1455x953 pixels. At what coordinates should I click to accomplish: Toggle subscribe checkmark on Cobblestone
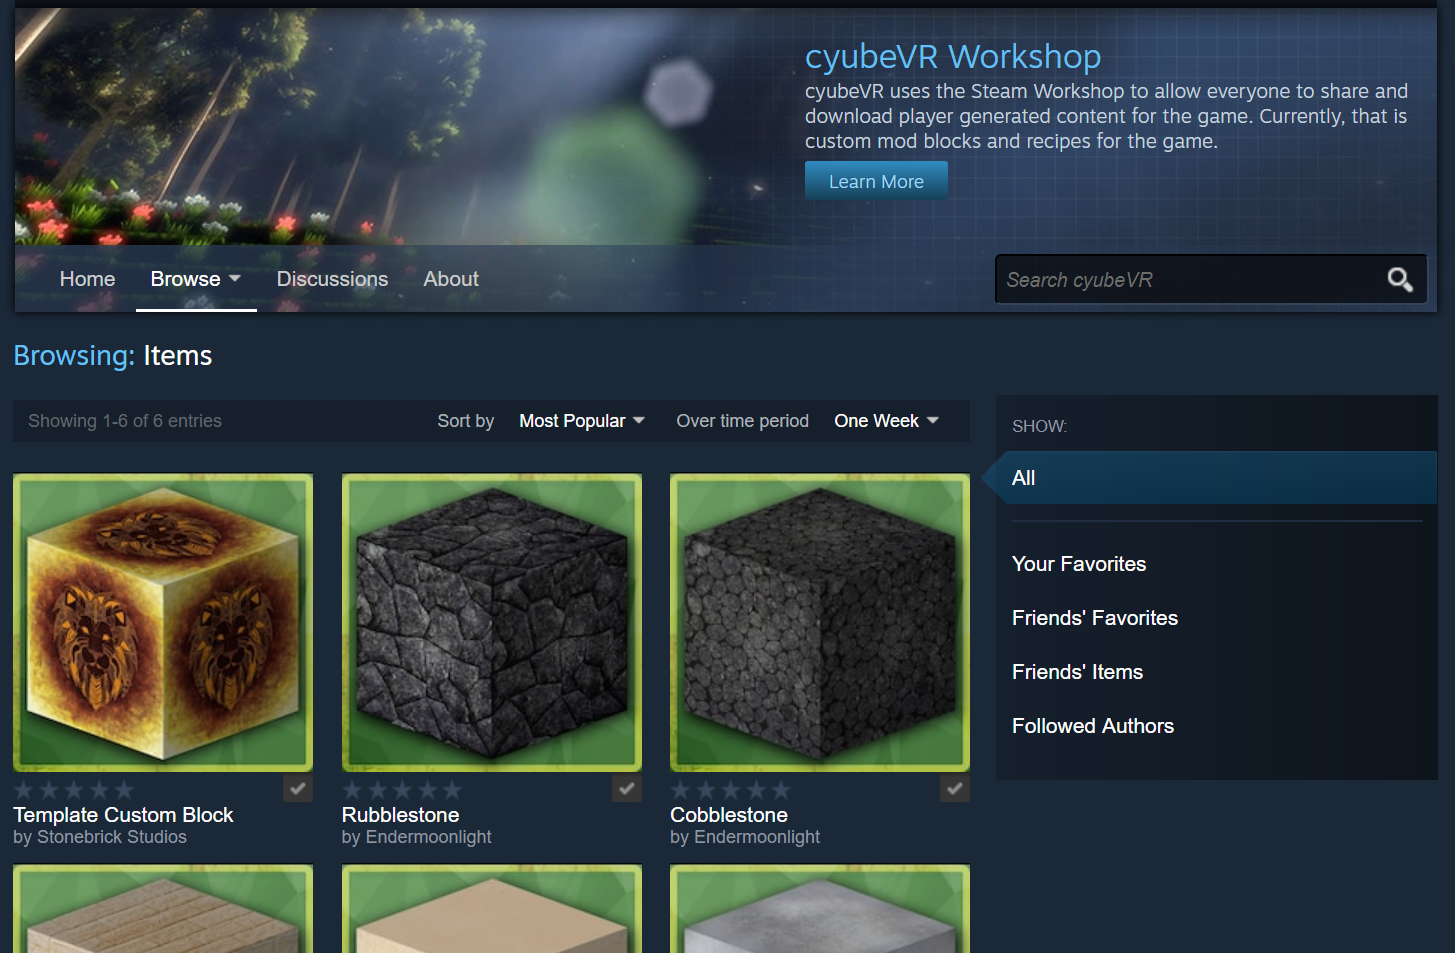coord(954,789)
